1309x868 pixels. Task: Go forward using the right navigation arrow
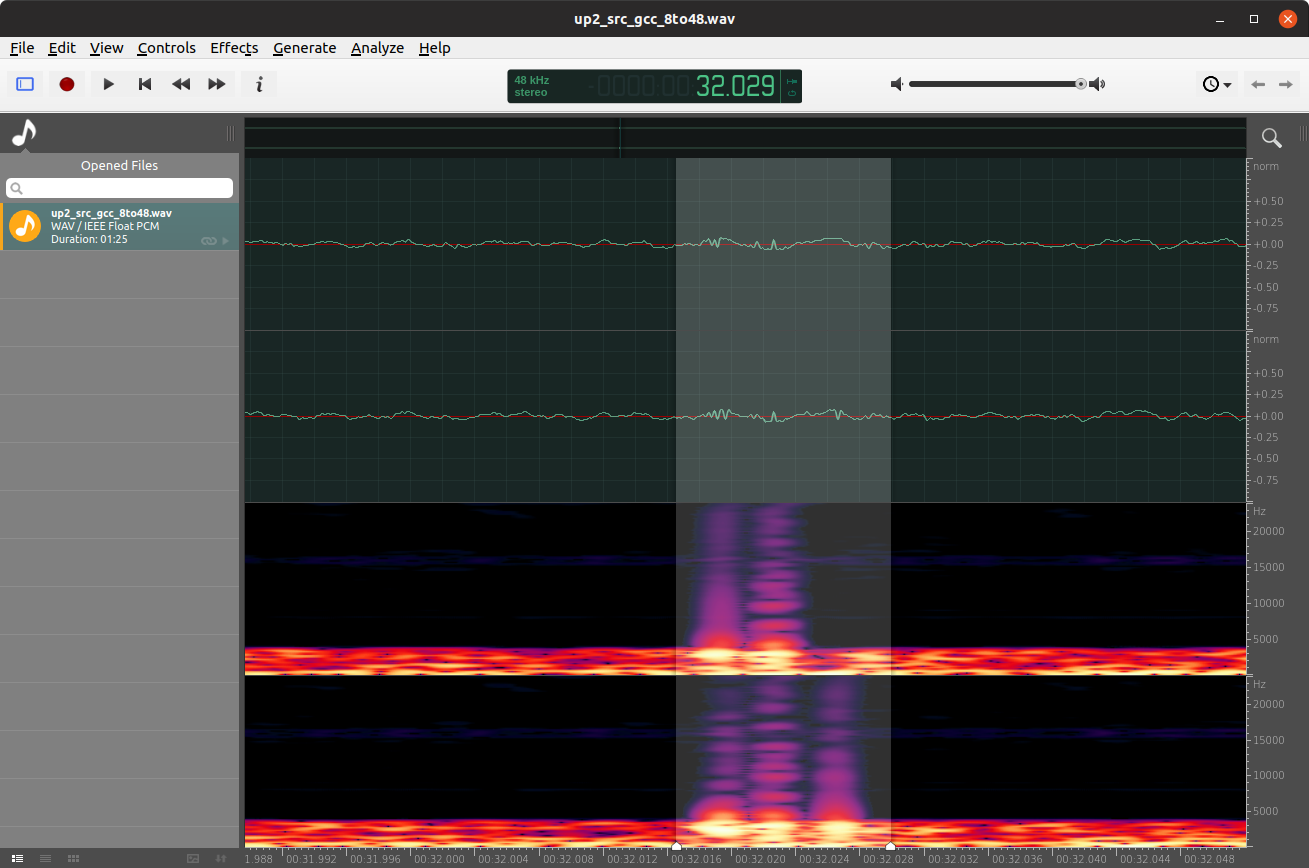[1287, 84]
